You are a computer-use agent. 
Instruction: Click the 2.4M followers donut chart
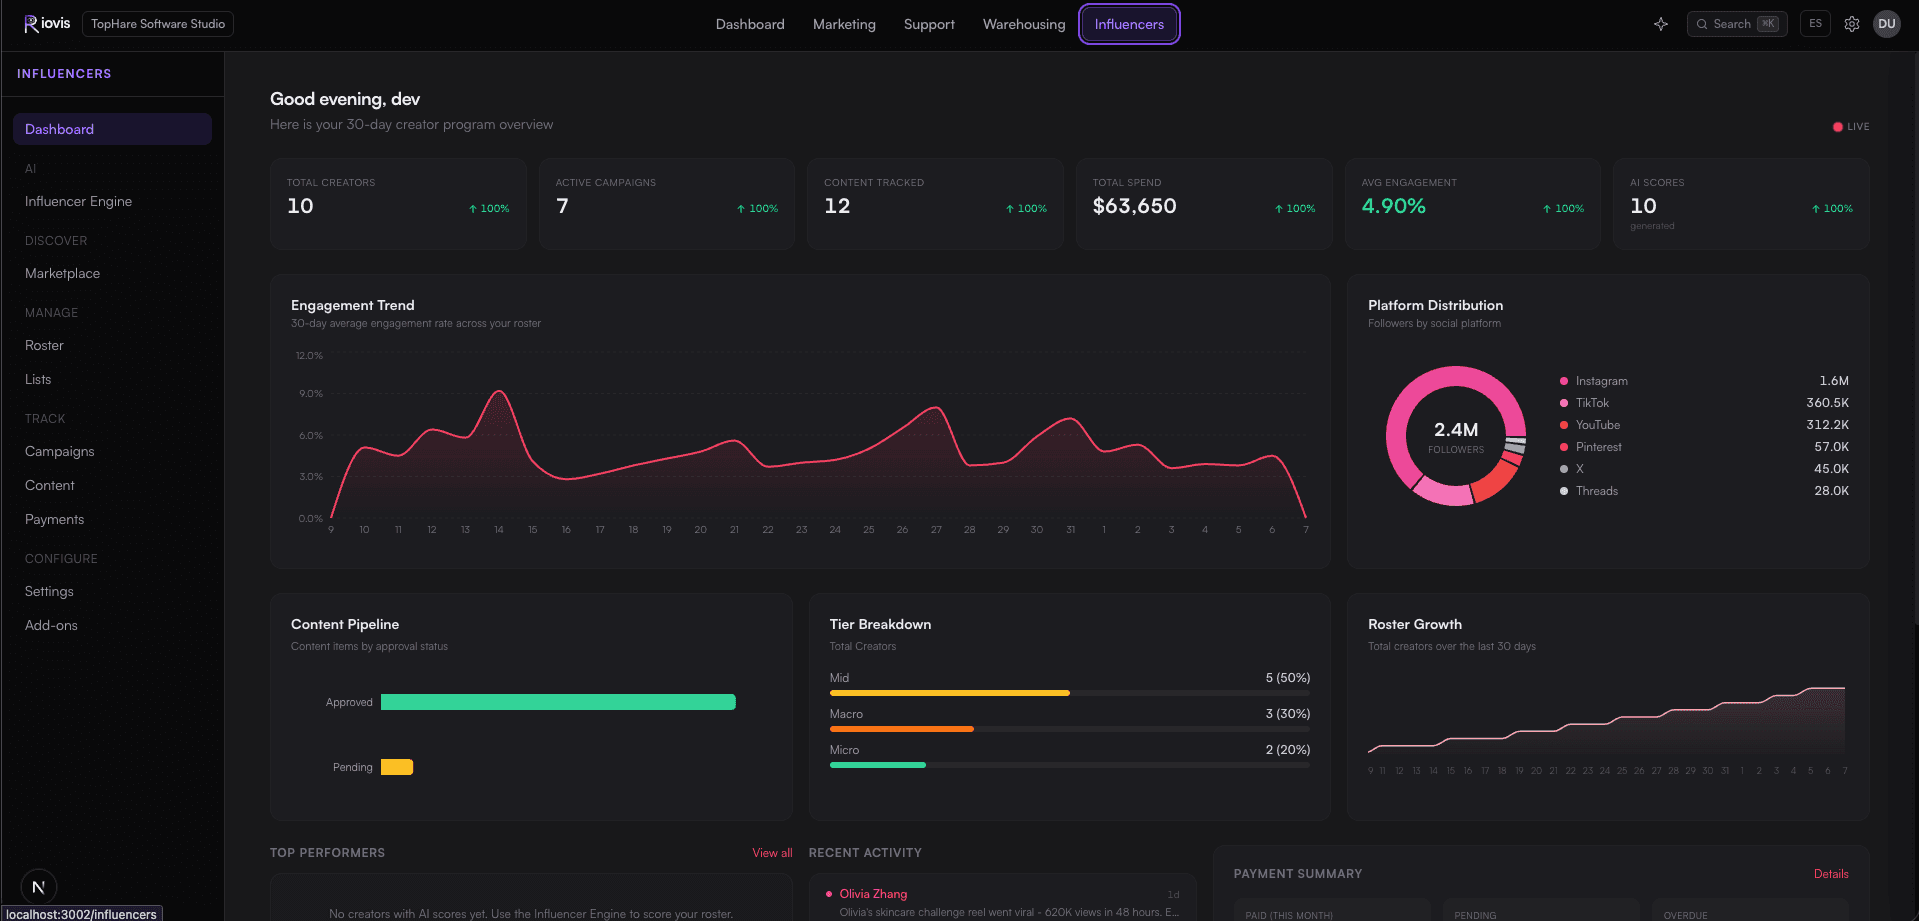[x=1456, y=436]
